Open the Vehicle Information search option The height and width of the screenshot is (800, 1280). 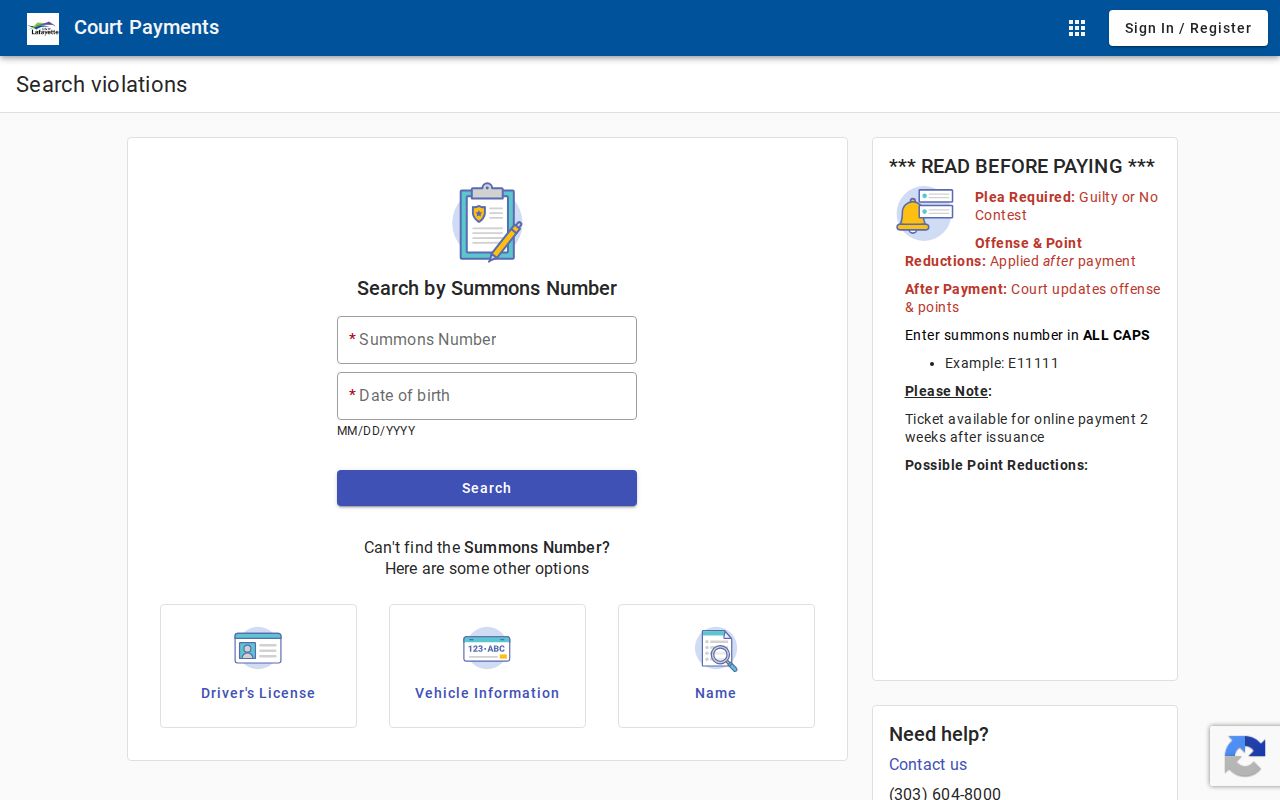pyautogui.click(x=487, y=666)
